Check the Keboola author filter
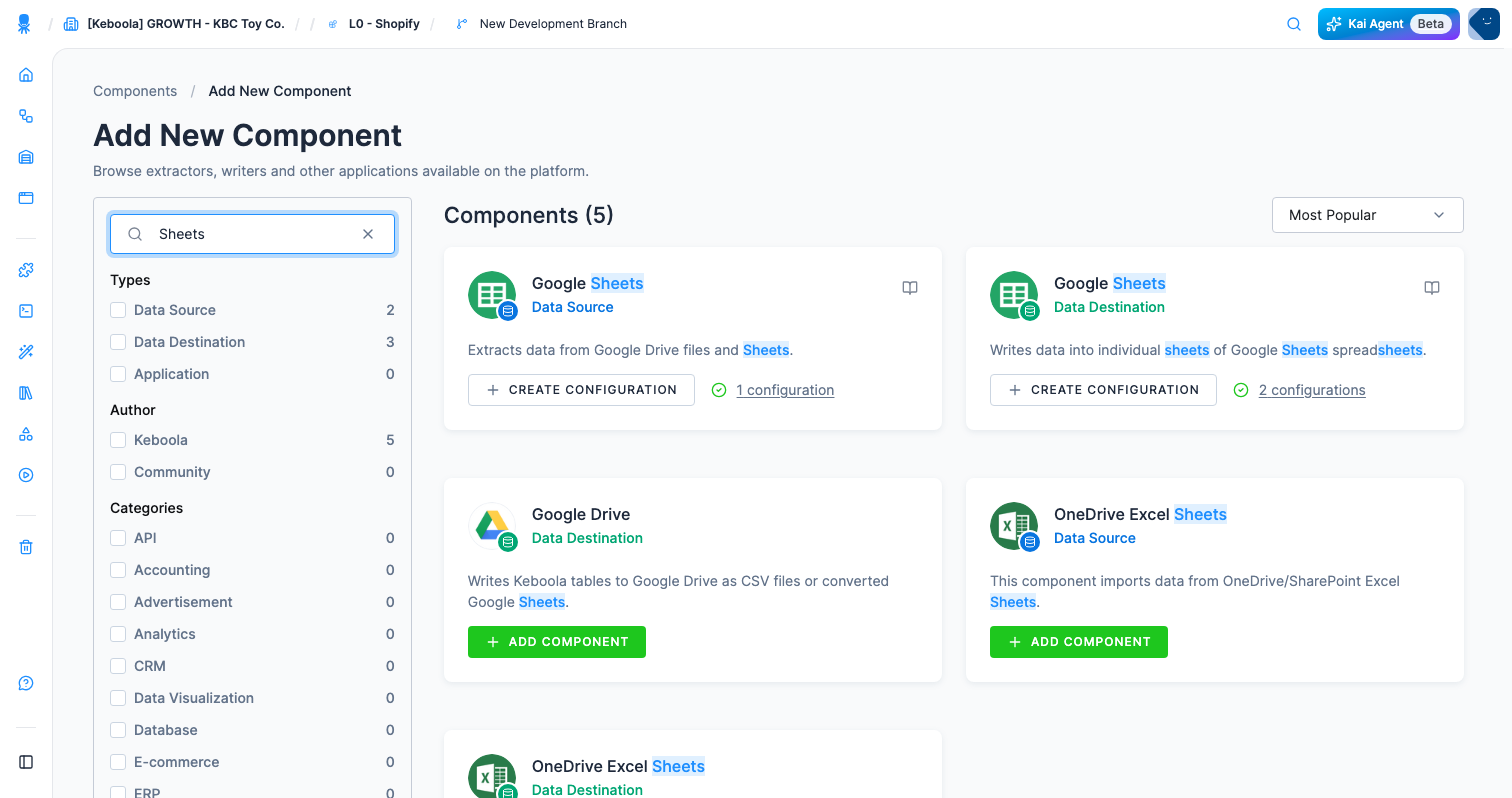Viewport: 1512px width, 798px height. tap(118, 440)
